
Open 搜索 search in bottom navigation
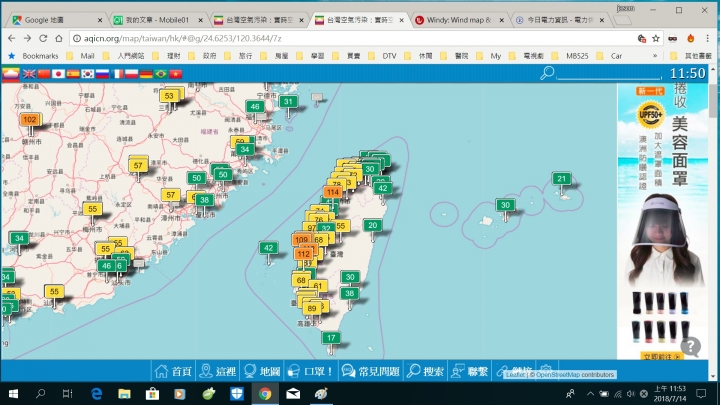click(x=426, y=371)
